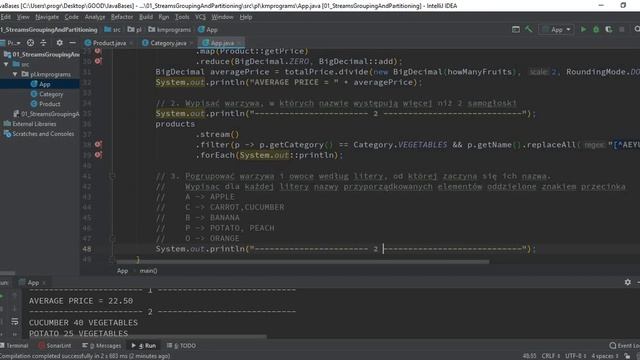
Task: Open the SonarLint tool window
Action: click(x=55, y=346)
